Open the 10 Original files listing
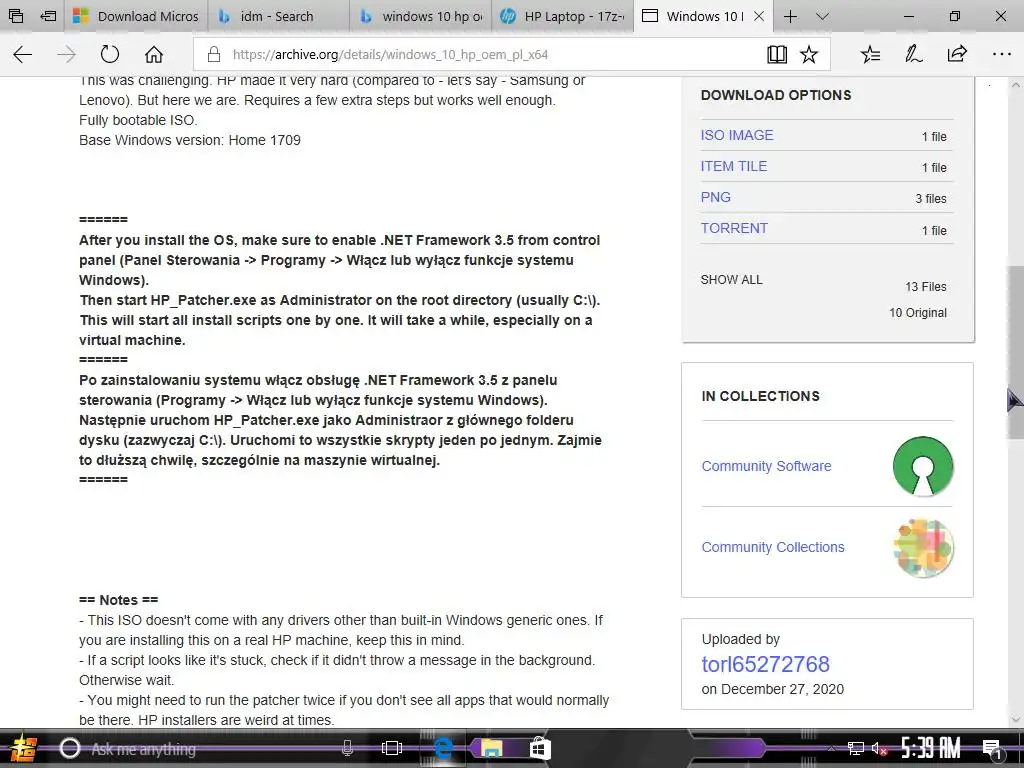 [918, 313]
